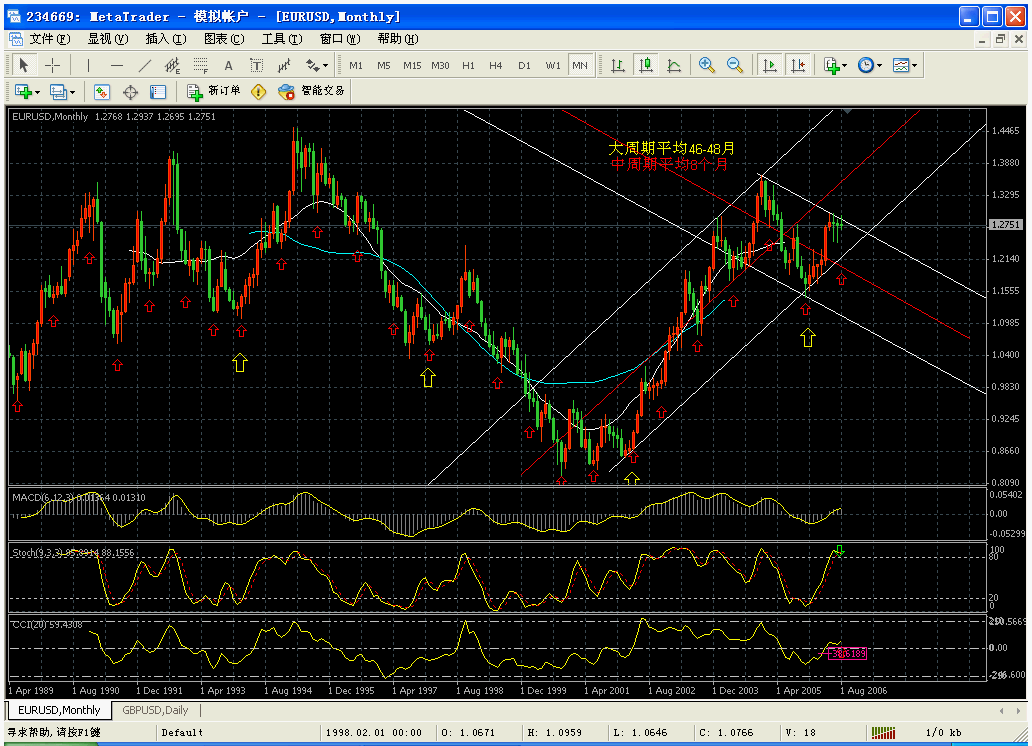
Task: Click the periods clock icon
Action: pyautogui.click(x=866, y=65)
